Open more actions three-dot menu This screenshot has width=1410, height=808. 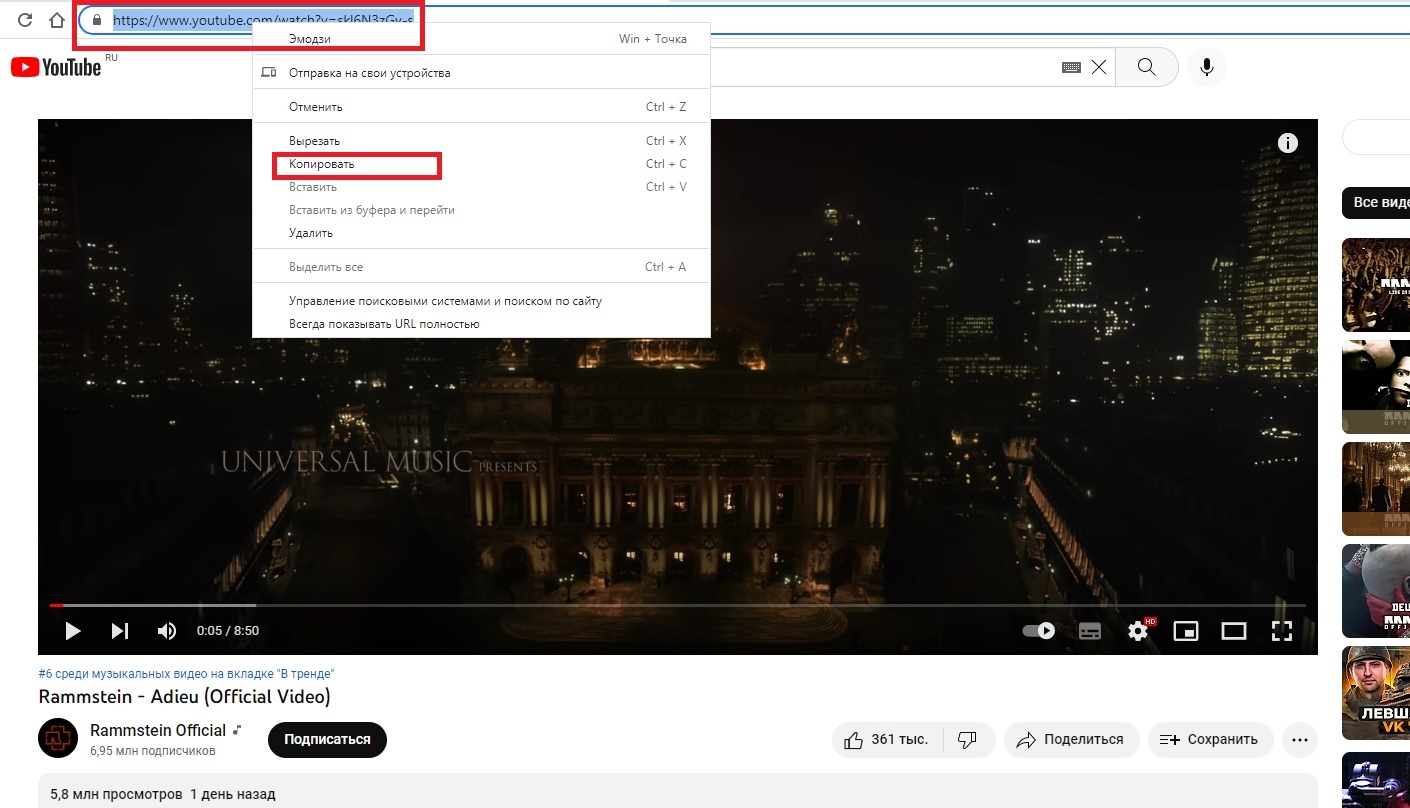(1300, 740)
